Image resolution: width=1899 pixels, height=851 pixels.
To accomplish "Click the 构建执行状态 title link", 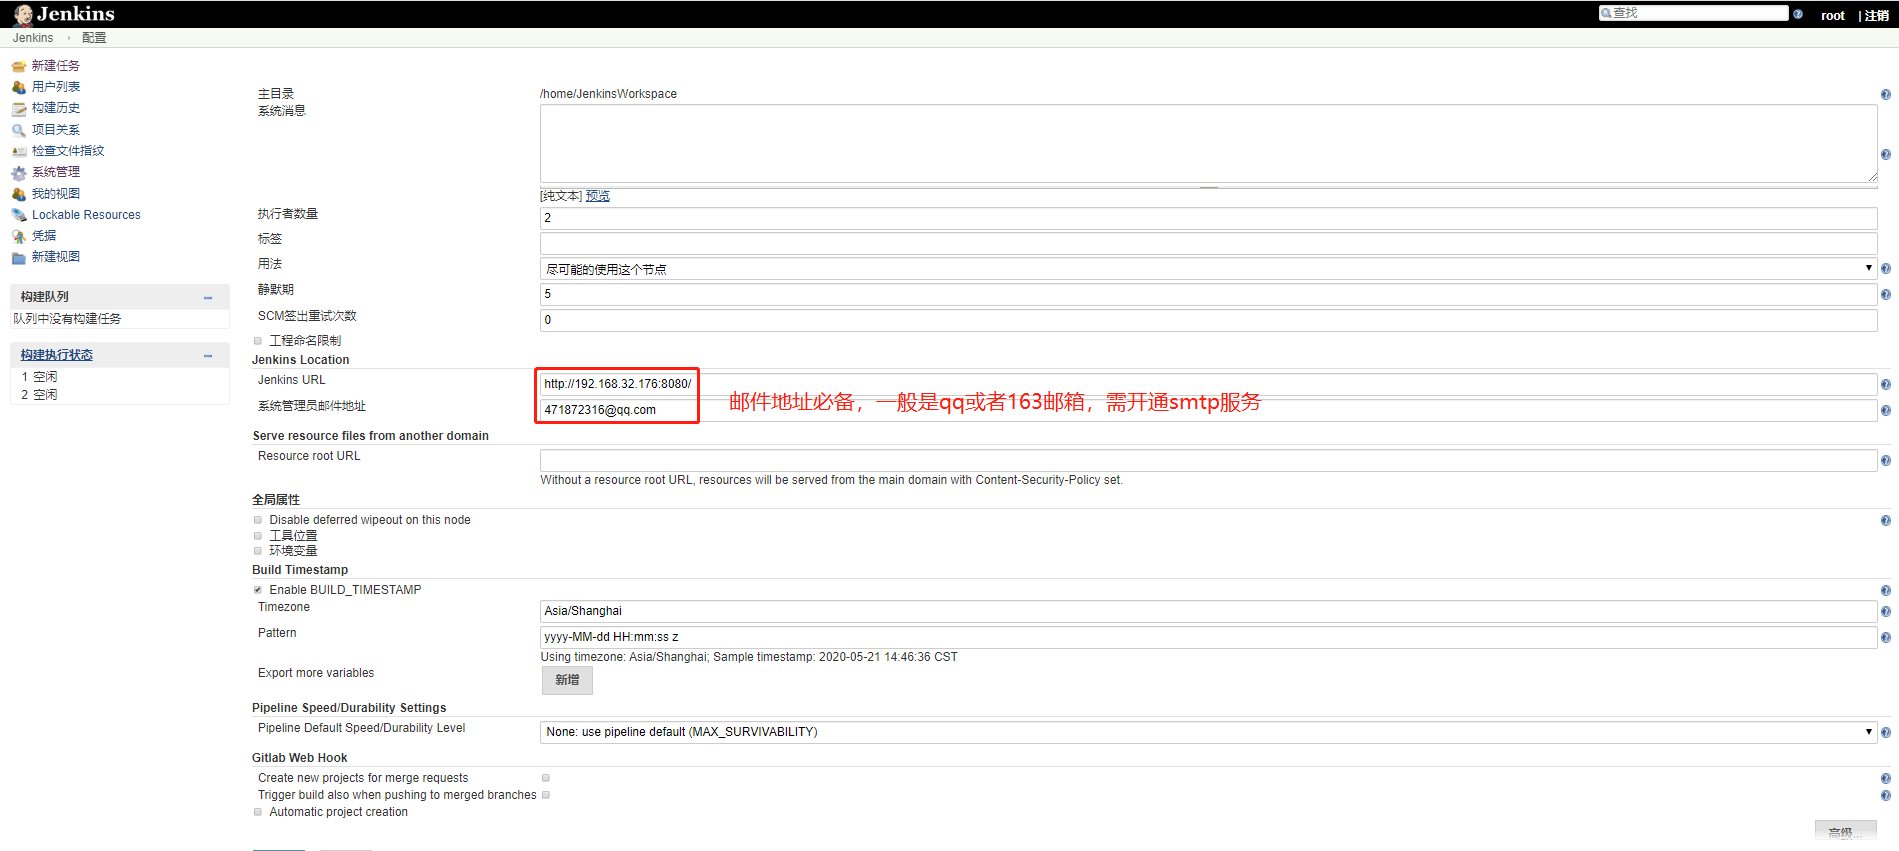I will point(57,355).
